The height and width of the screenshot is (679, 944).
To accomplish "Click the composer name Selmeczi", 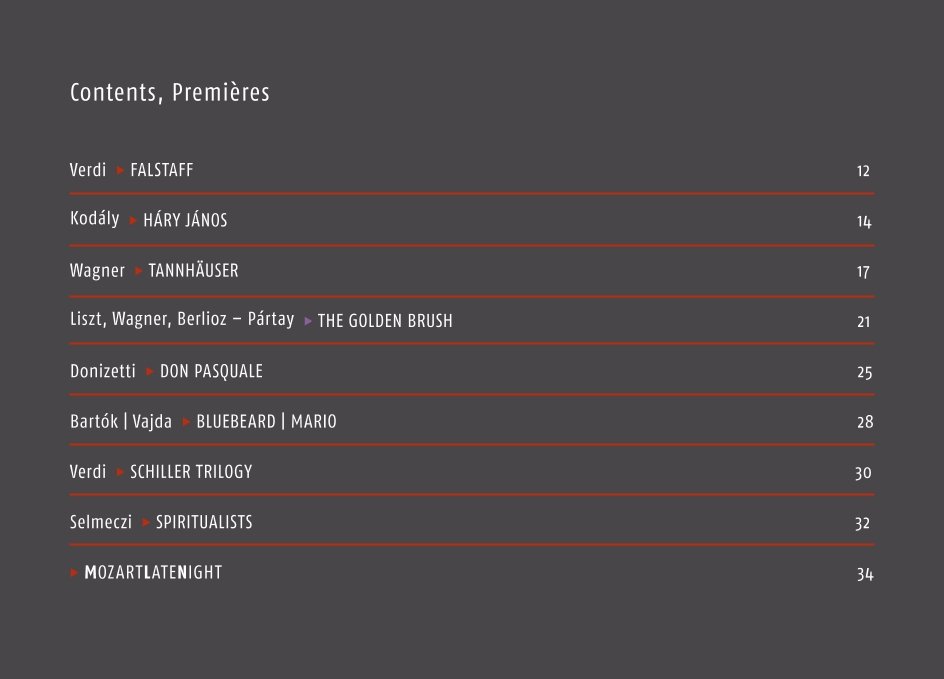I will click(x=101, y=522).
